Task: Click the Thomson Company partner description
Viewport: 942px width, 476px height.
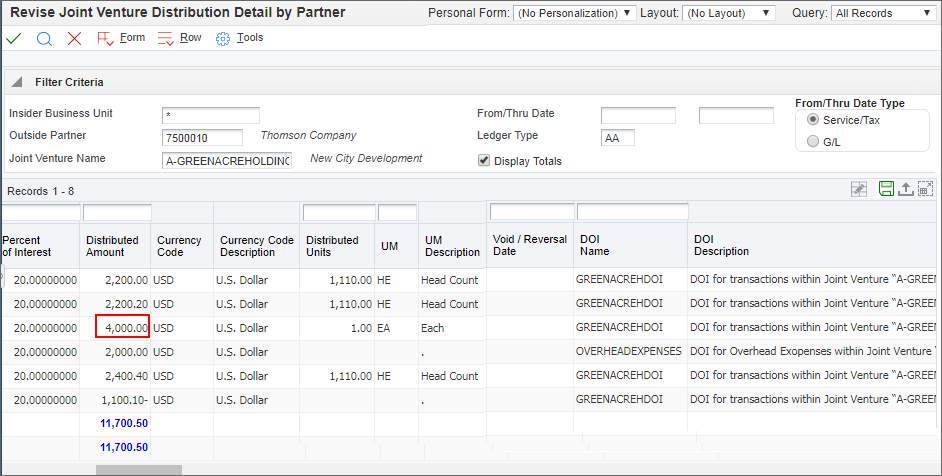Action: tap(308, 135)
